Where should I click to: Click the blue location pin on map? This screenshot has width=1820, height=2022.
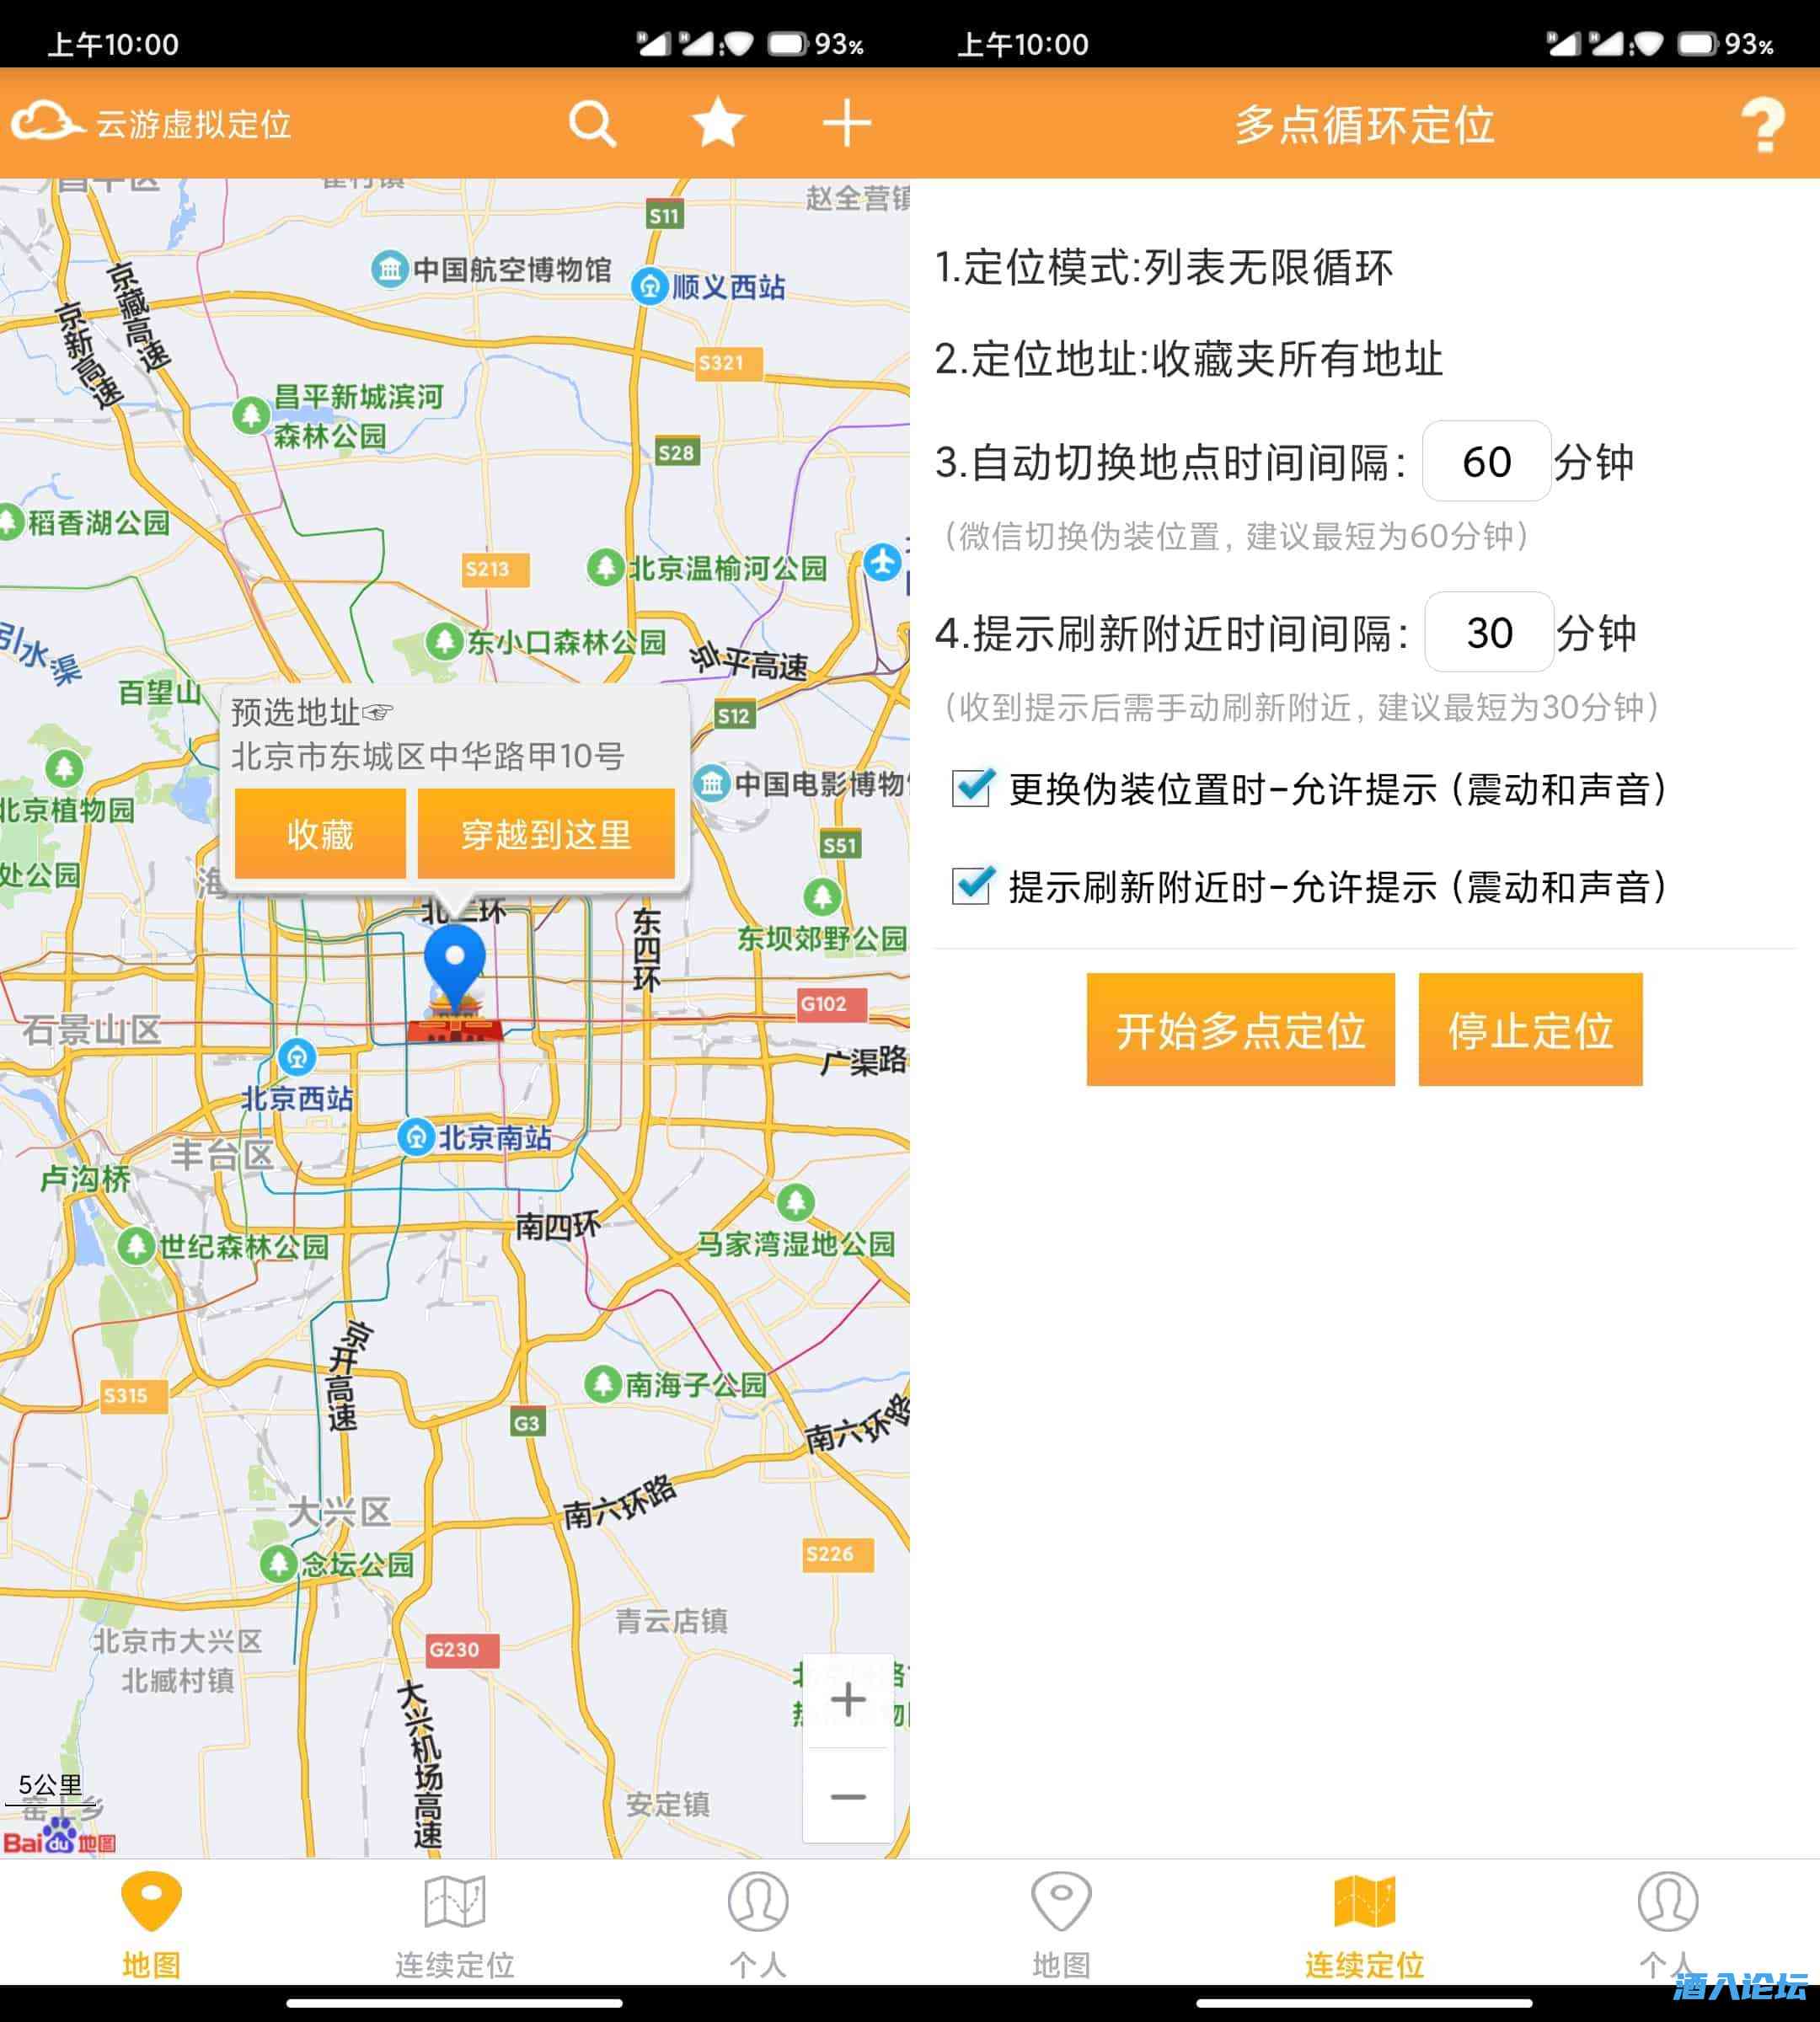point(455,960)
